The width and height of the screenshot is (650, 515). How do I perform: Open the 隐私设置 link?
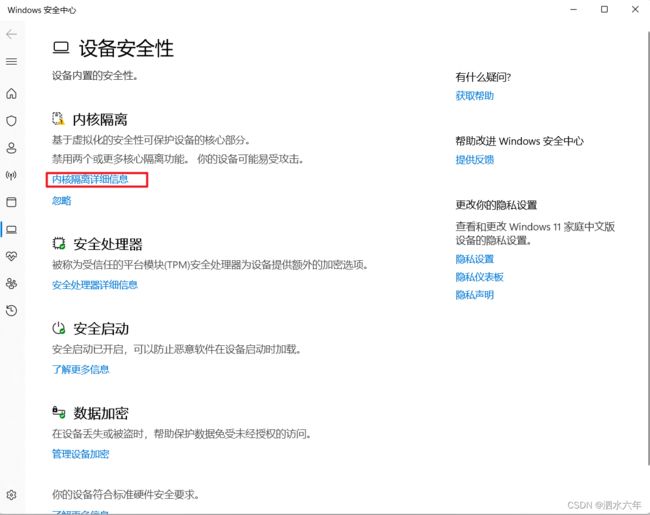(475, 259)
